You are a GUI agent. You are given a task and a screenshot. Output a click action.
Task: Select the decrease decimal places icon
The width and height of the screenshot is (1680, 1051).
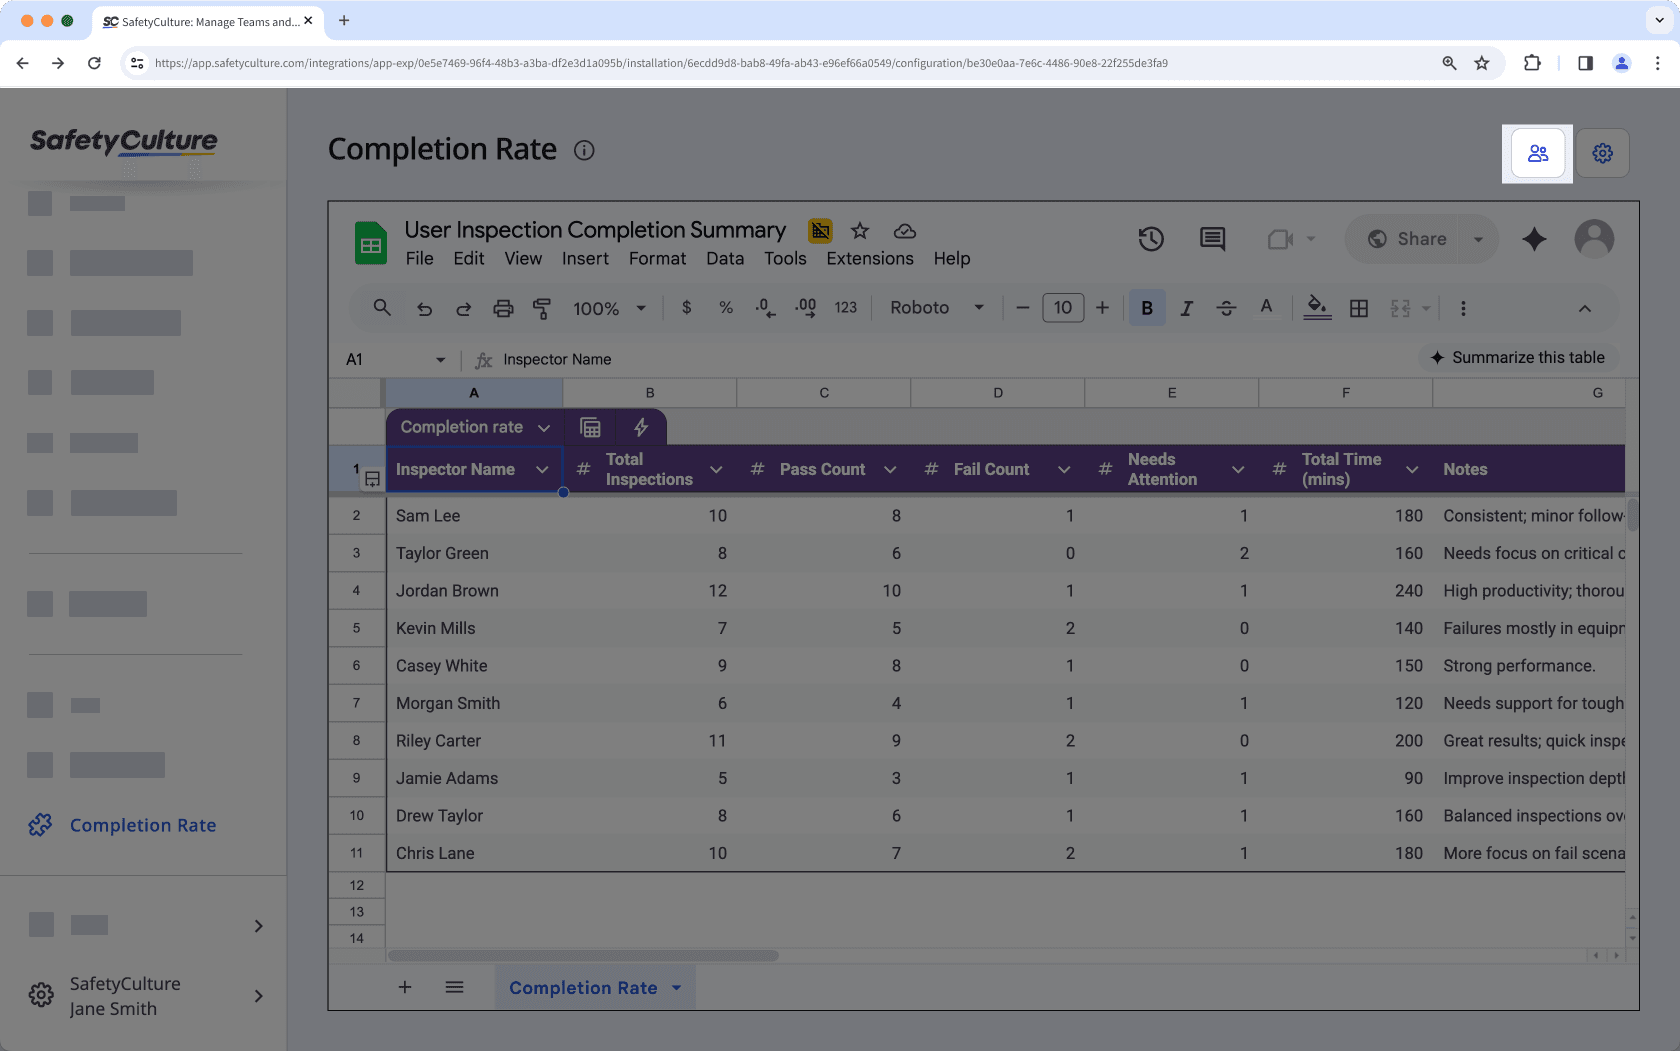pos(764,308)
